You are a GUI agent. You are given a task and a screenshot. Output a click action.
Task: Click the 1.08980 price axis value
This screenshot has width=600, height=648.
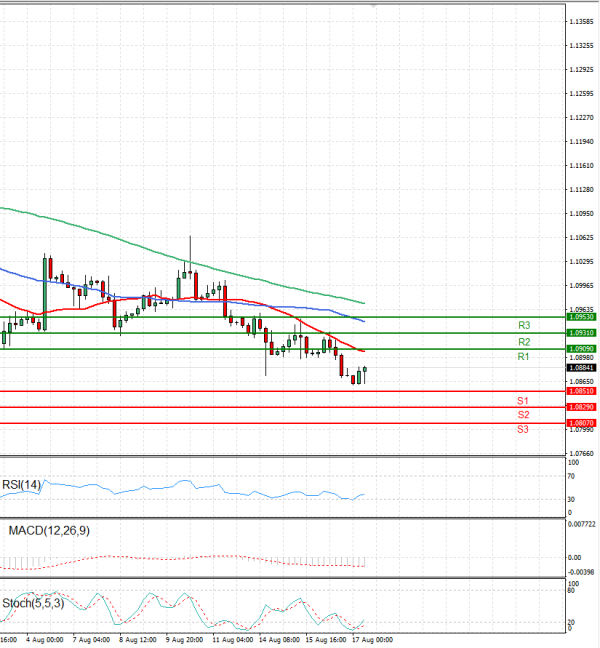pyautogui.click(x=581, y=357)
